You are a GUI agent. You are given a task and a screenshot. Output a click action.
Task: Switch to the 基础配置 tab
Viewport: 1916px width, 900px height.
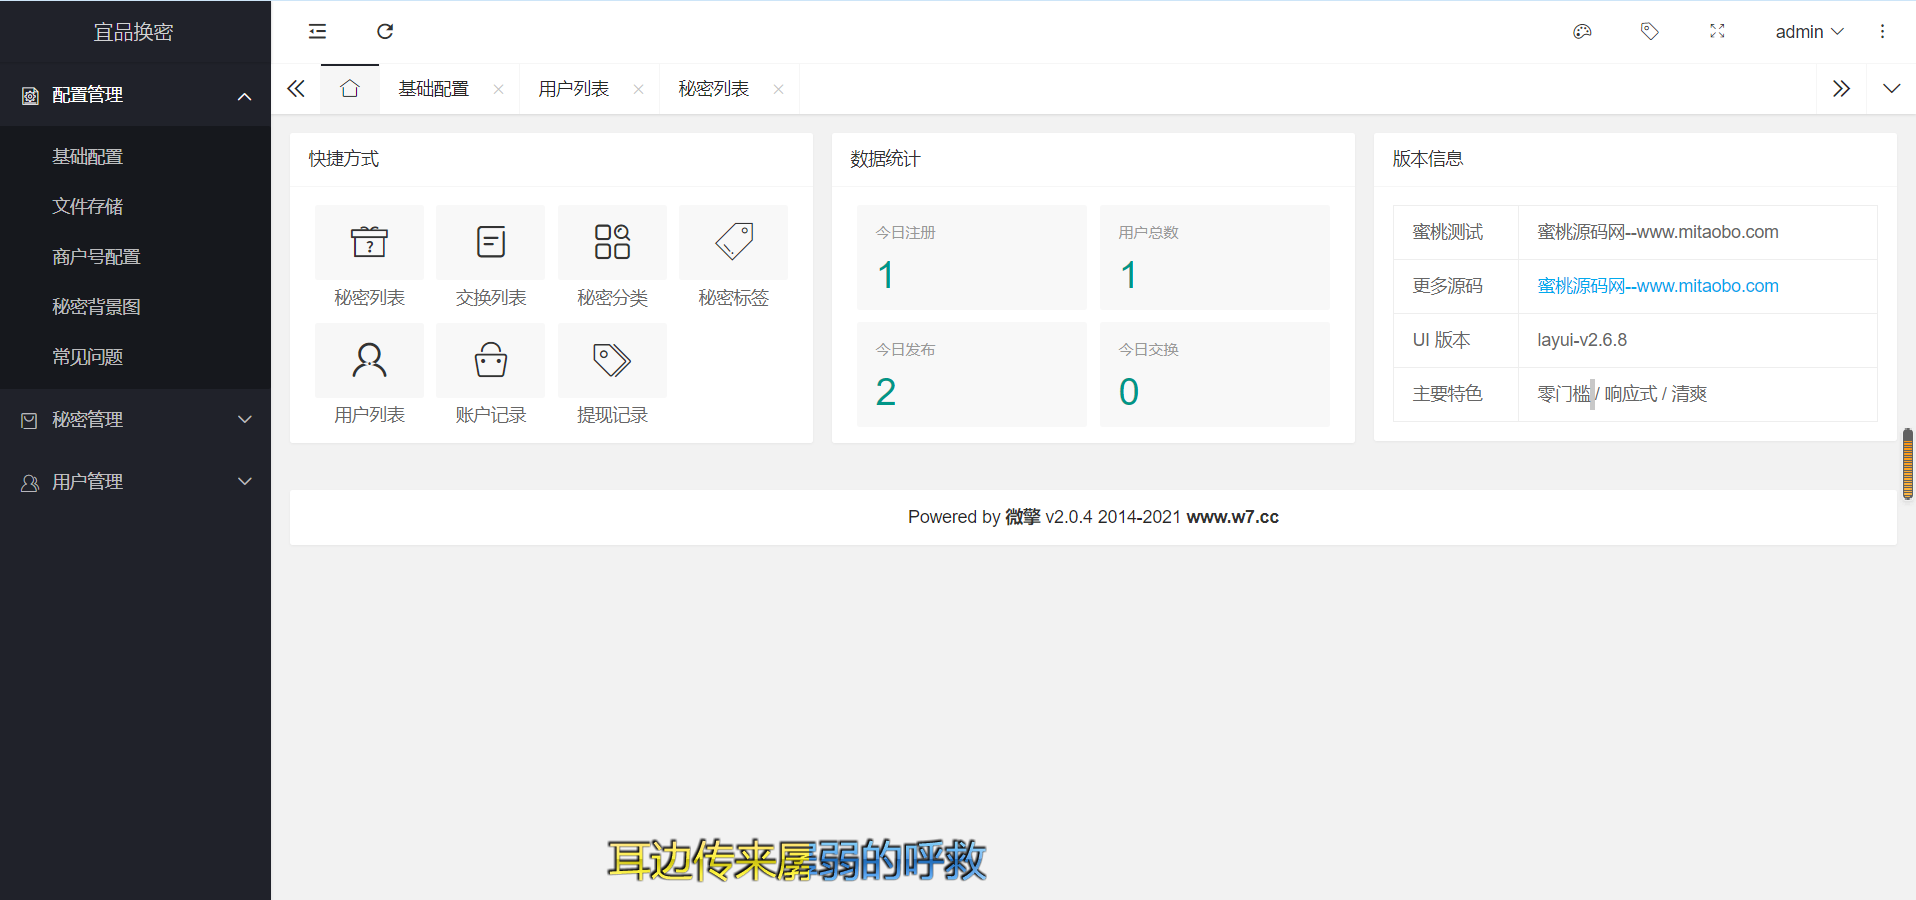click(434, 89)
